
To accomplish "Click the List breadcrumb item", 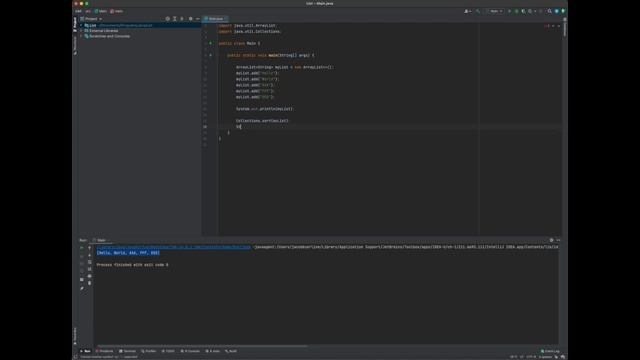I will coord(78,11).
